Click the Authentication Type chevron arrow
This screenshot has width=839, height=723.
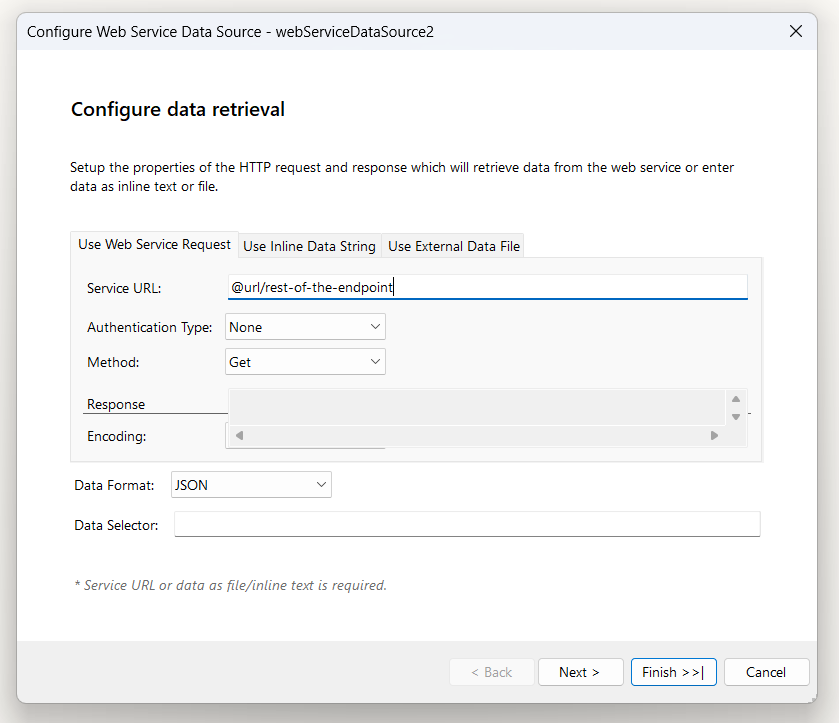point(375,327)
